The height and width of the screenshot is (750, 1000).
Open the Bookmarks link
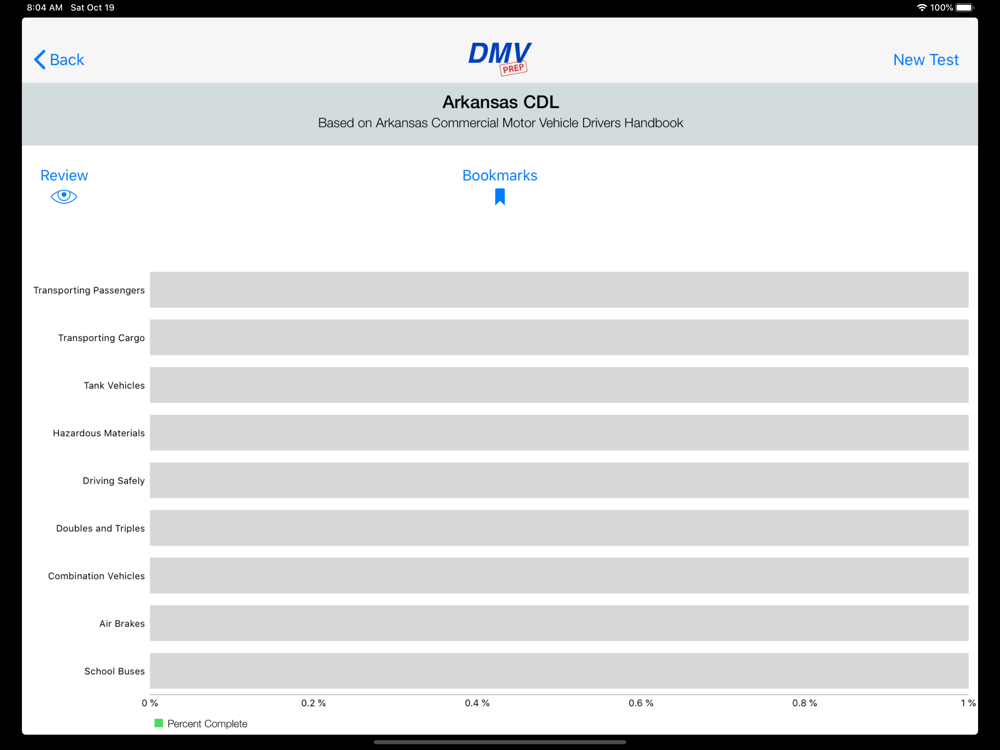[x=500, y=175]
